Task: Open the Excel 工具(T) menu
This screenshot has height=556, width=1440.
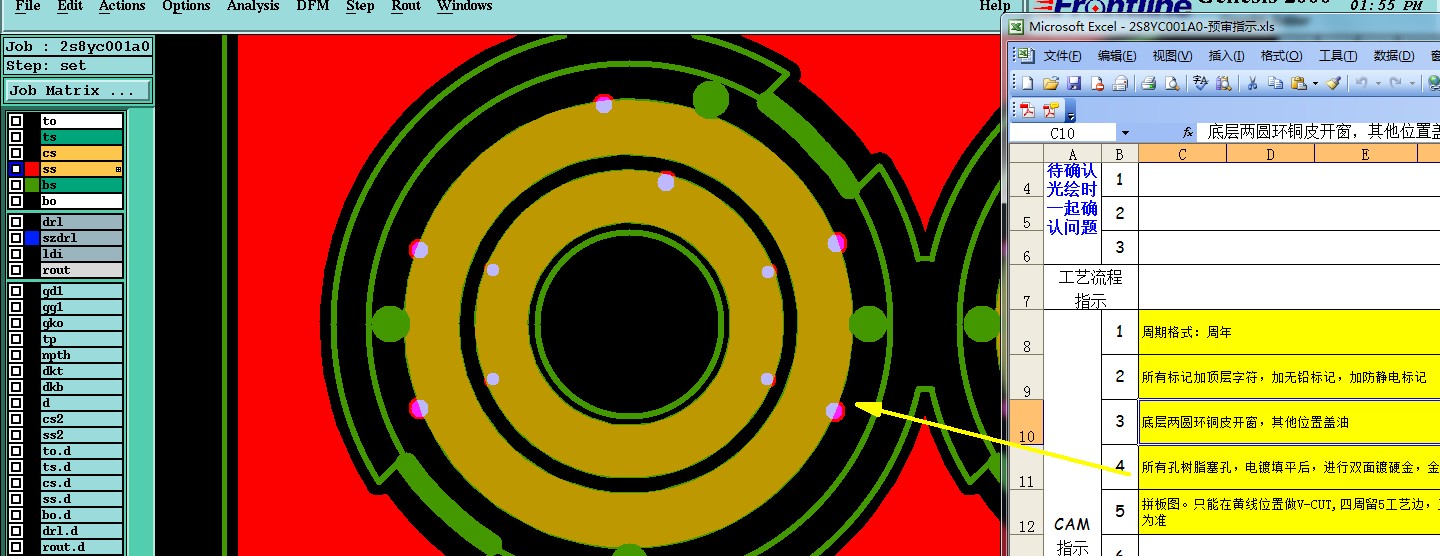Action: click(x=1337, y=56)
